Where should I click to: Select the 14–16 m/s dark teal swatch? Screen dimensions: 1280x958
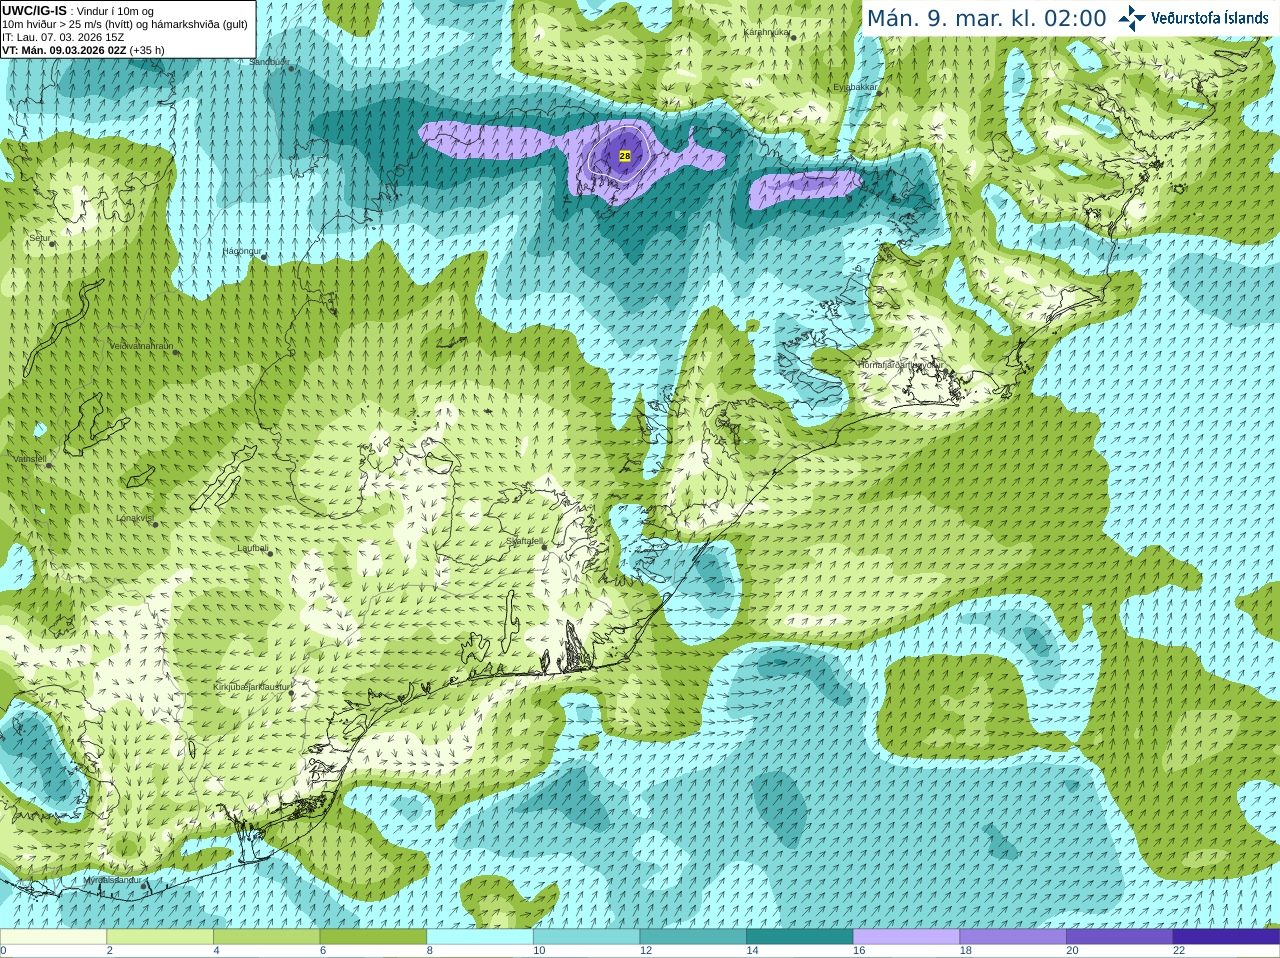(x=800, y=937)
